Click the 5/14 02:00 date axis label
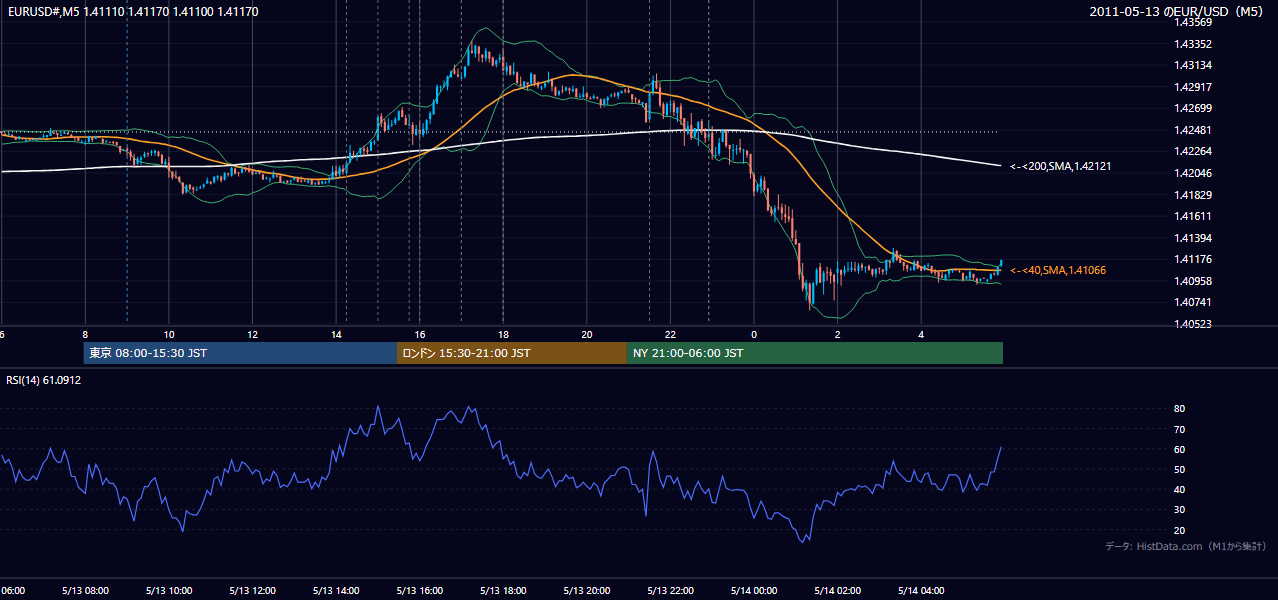The width and height of the screenshot is (1278, 600). pyautogui.click(x=837, y=590)
